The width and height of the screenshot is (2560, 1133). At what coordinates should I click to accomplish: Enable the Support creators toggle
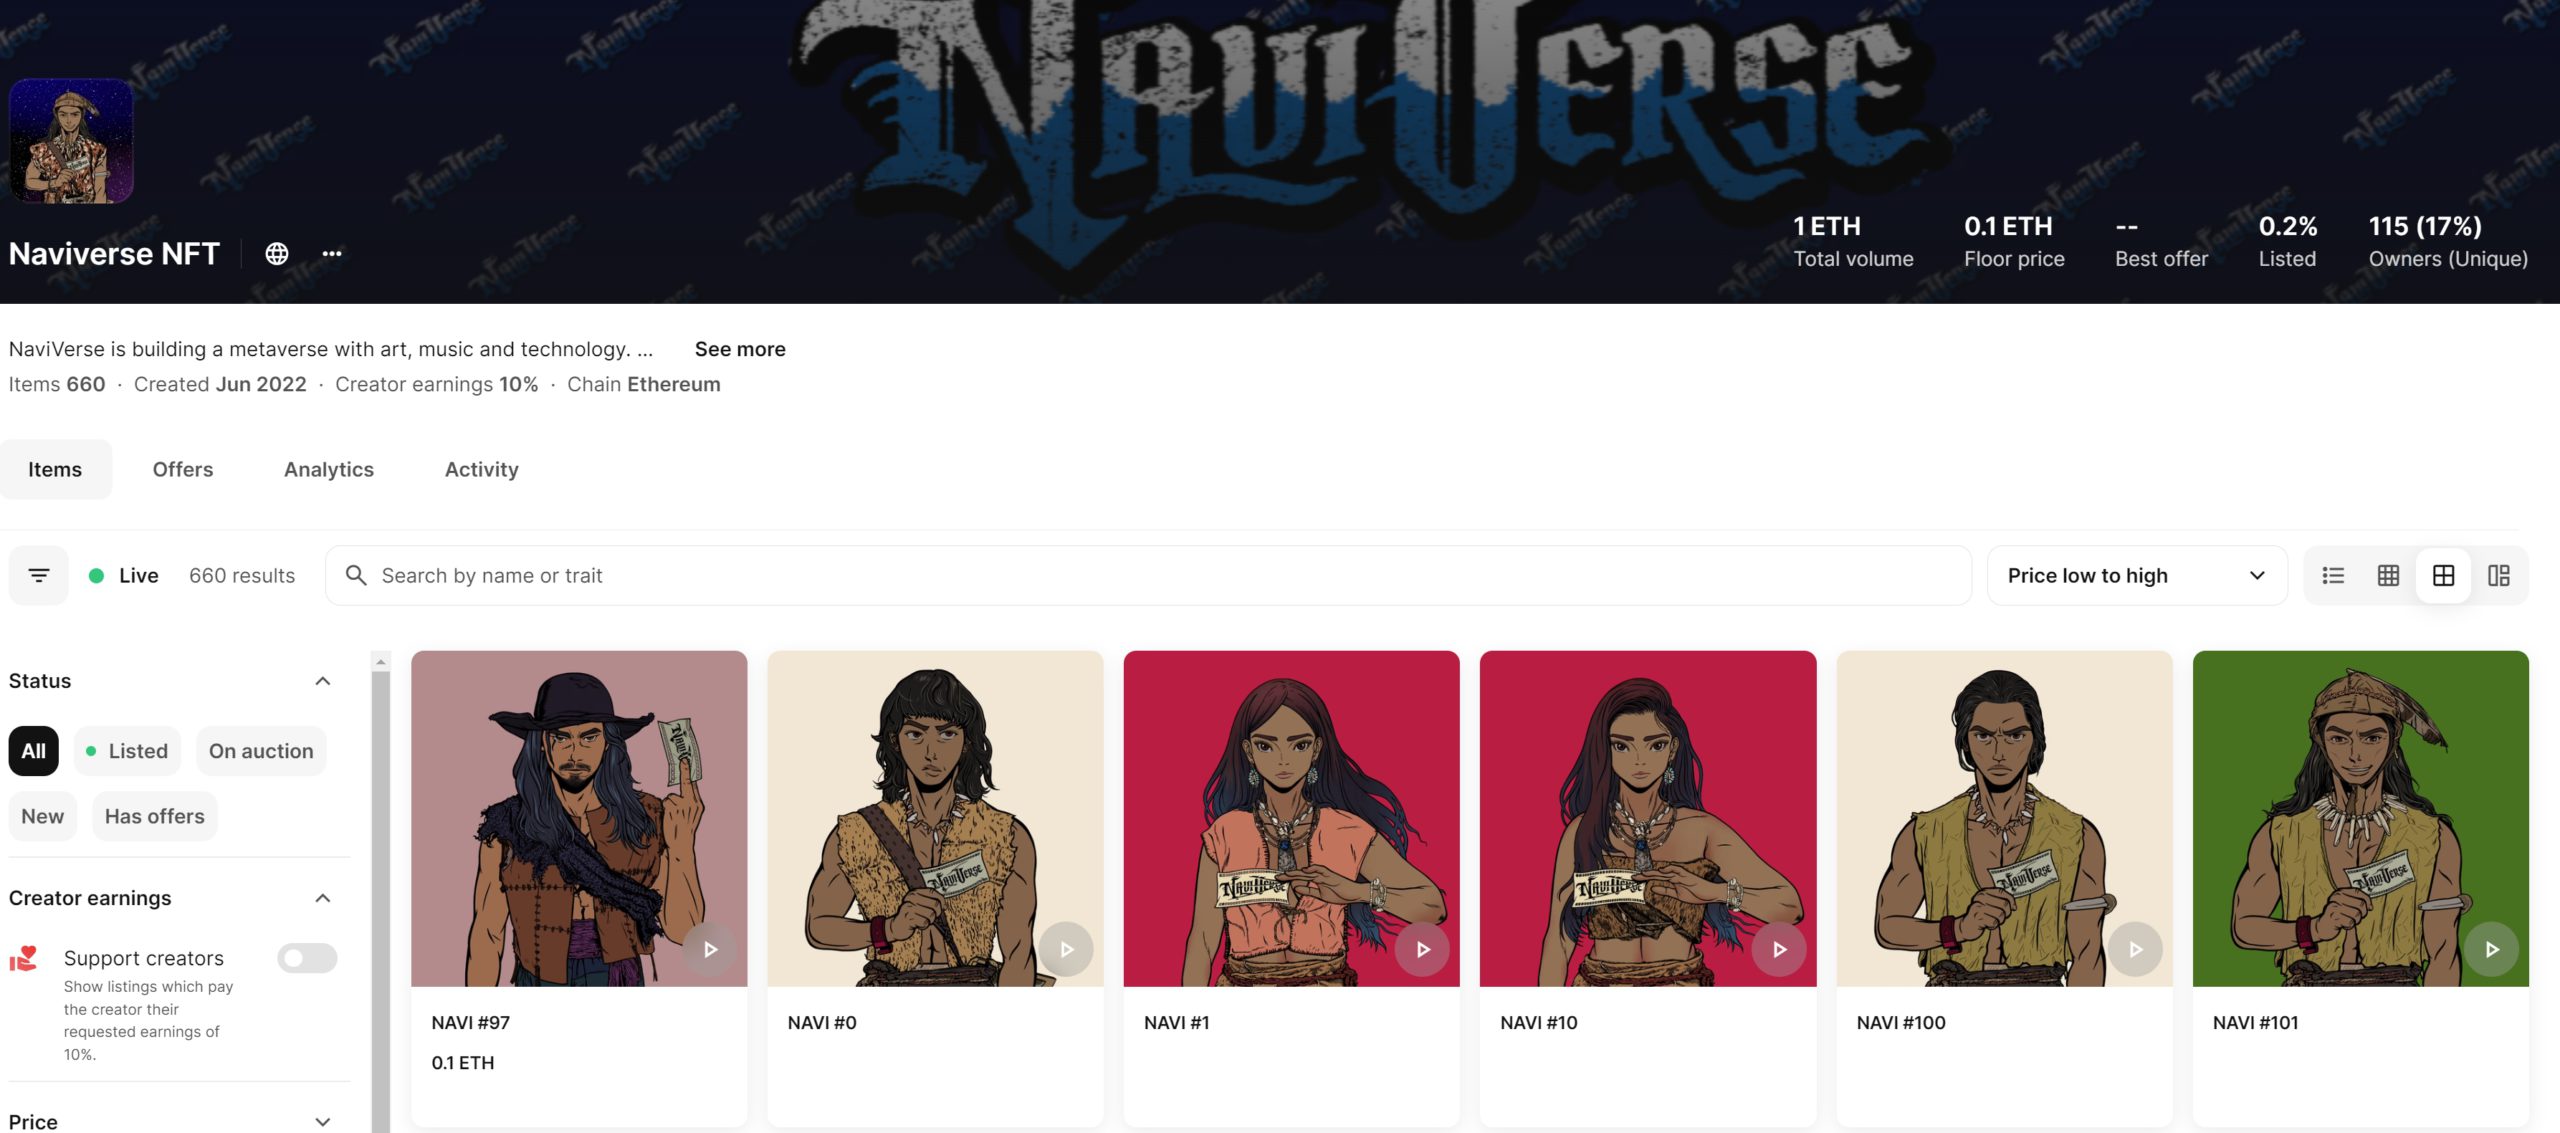coord(307,958)
